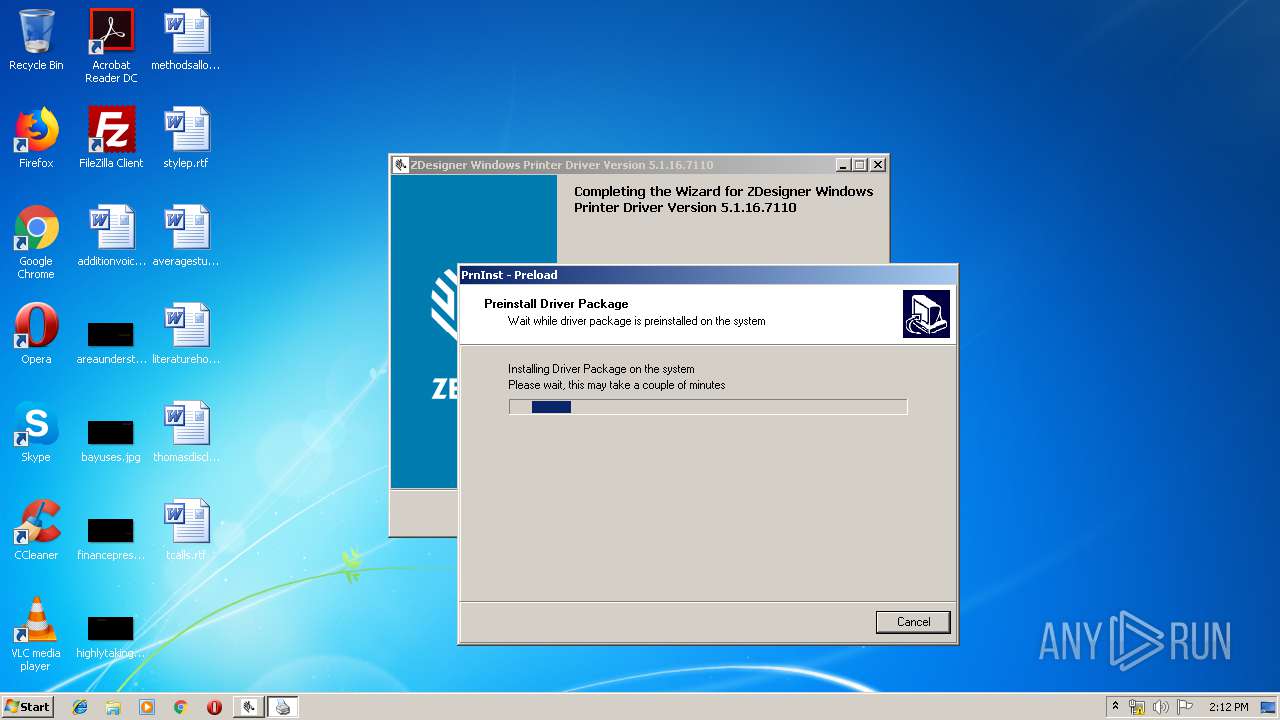Open CCleaner desktop shortcut
1280x720 pixels.
(x=36, y=530)
